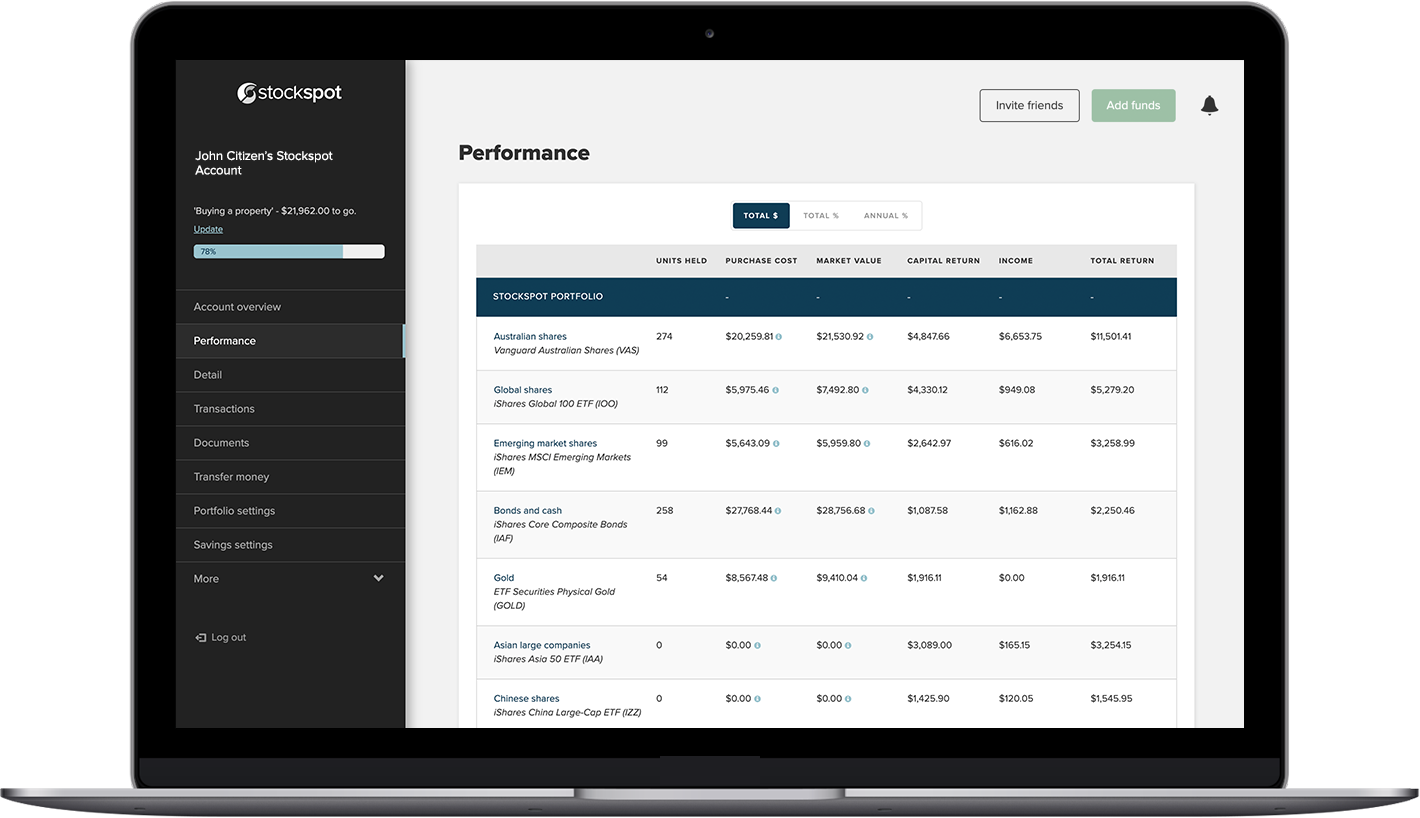Click the Stockspot logo

pos(289,92)
